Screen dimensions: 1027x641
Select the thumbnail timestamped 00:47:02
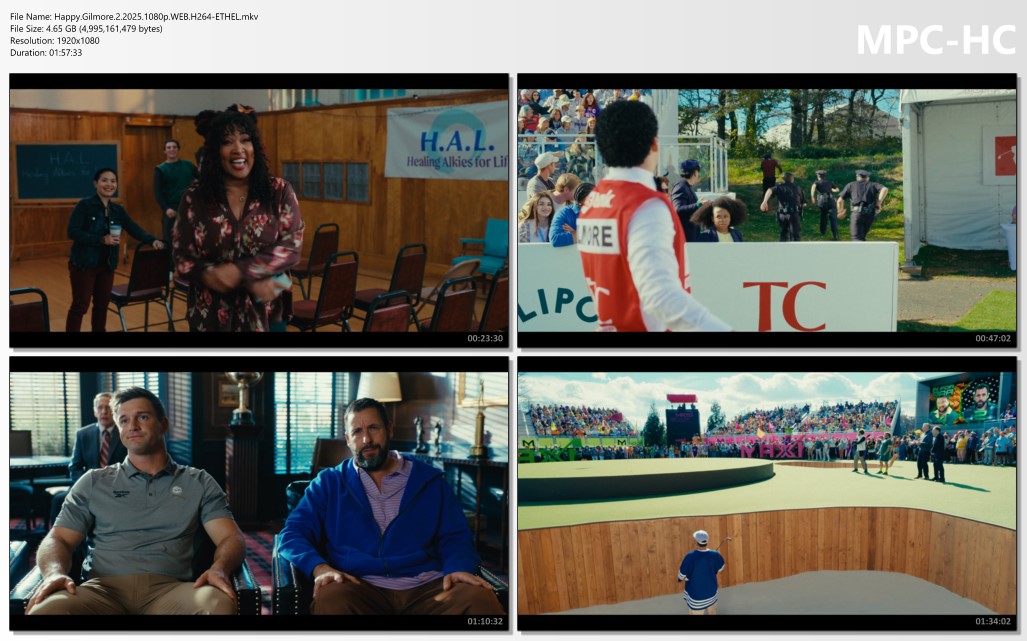click(x=767, y=210)
